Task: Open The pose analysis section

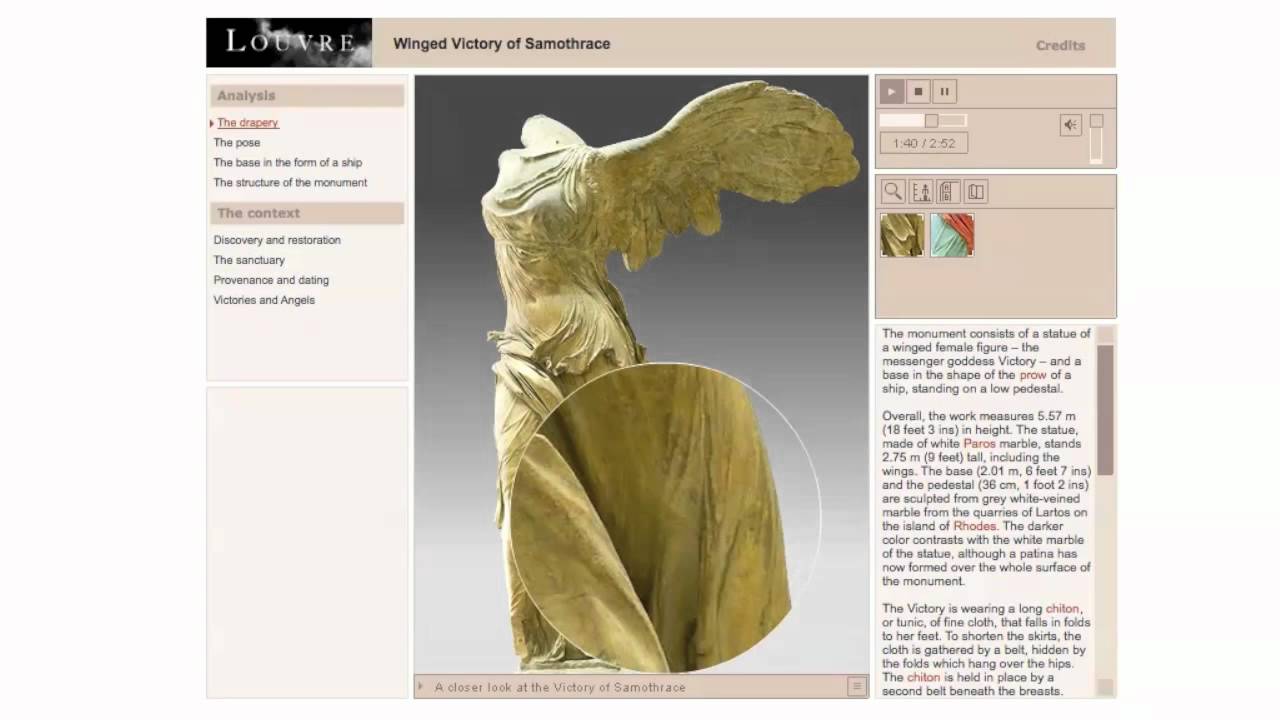Action: [x=237, y=143]
